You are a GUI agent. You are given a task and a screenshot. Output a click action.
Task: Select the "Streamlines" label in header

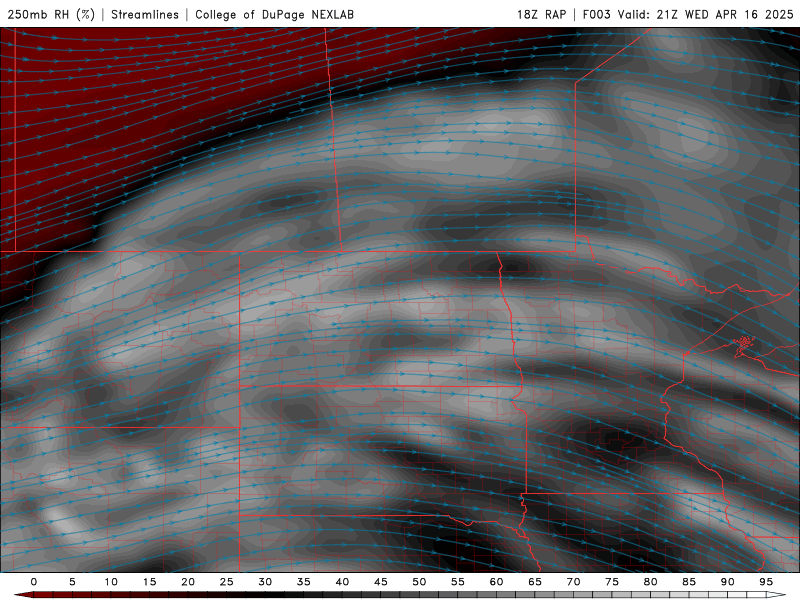[145, 14]
